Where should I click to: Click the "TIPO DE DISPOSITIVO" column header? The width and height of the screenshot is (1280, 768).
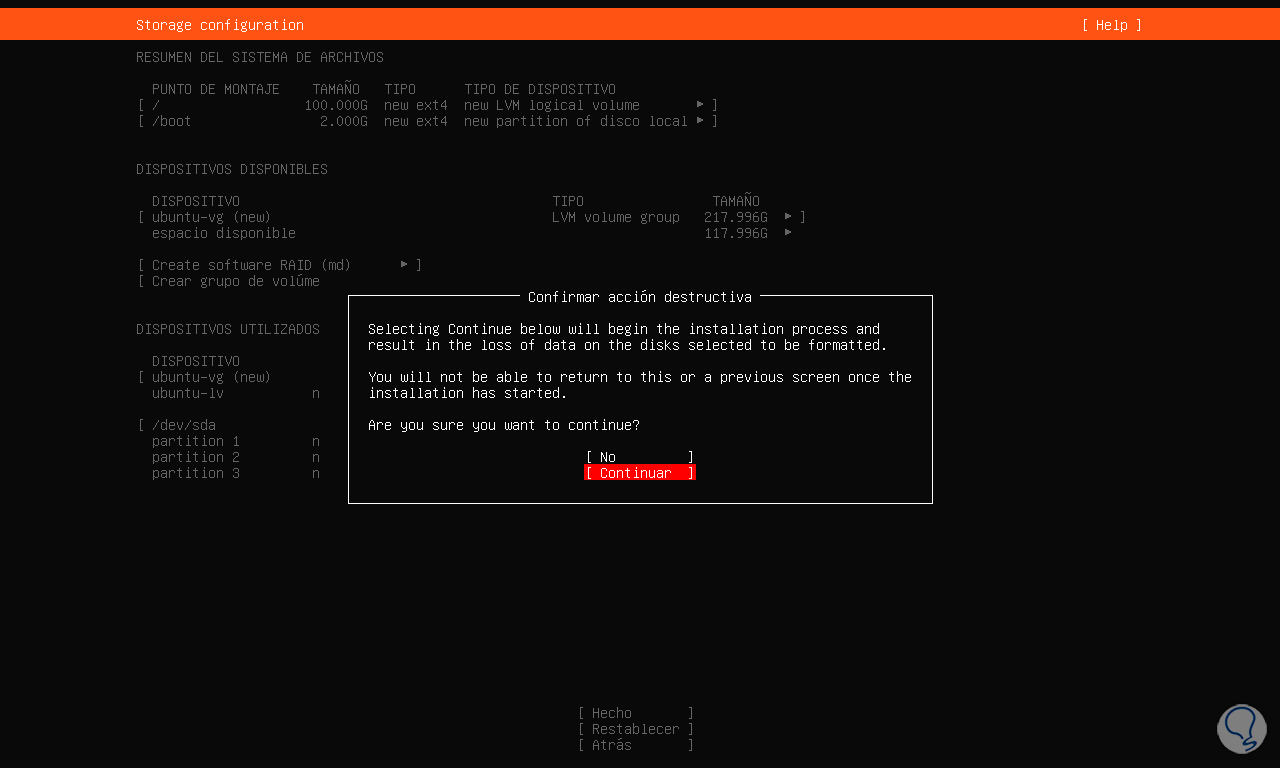(x=540, y=89)
